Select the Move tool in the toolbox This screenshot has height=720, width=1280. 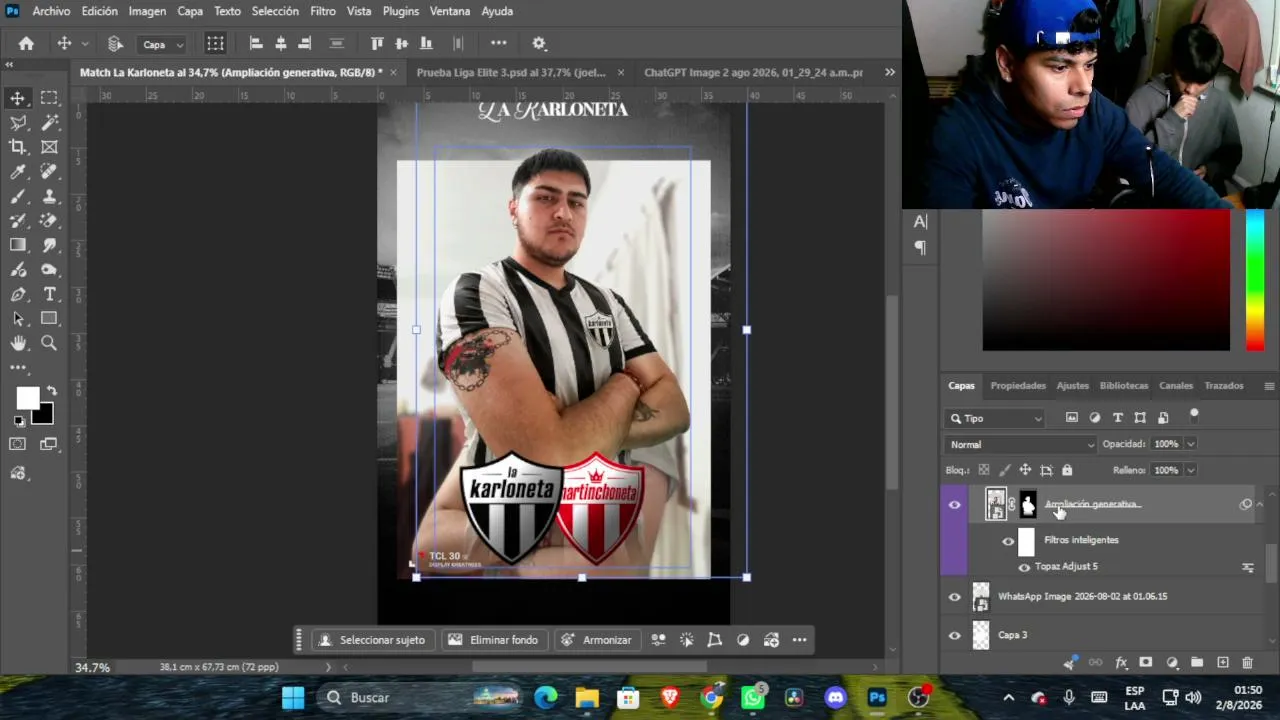click(18, 98)
